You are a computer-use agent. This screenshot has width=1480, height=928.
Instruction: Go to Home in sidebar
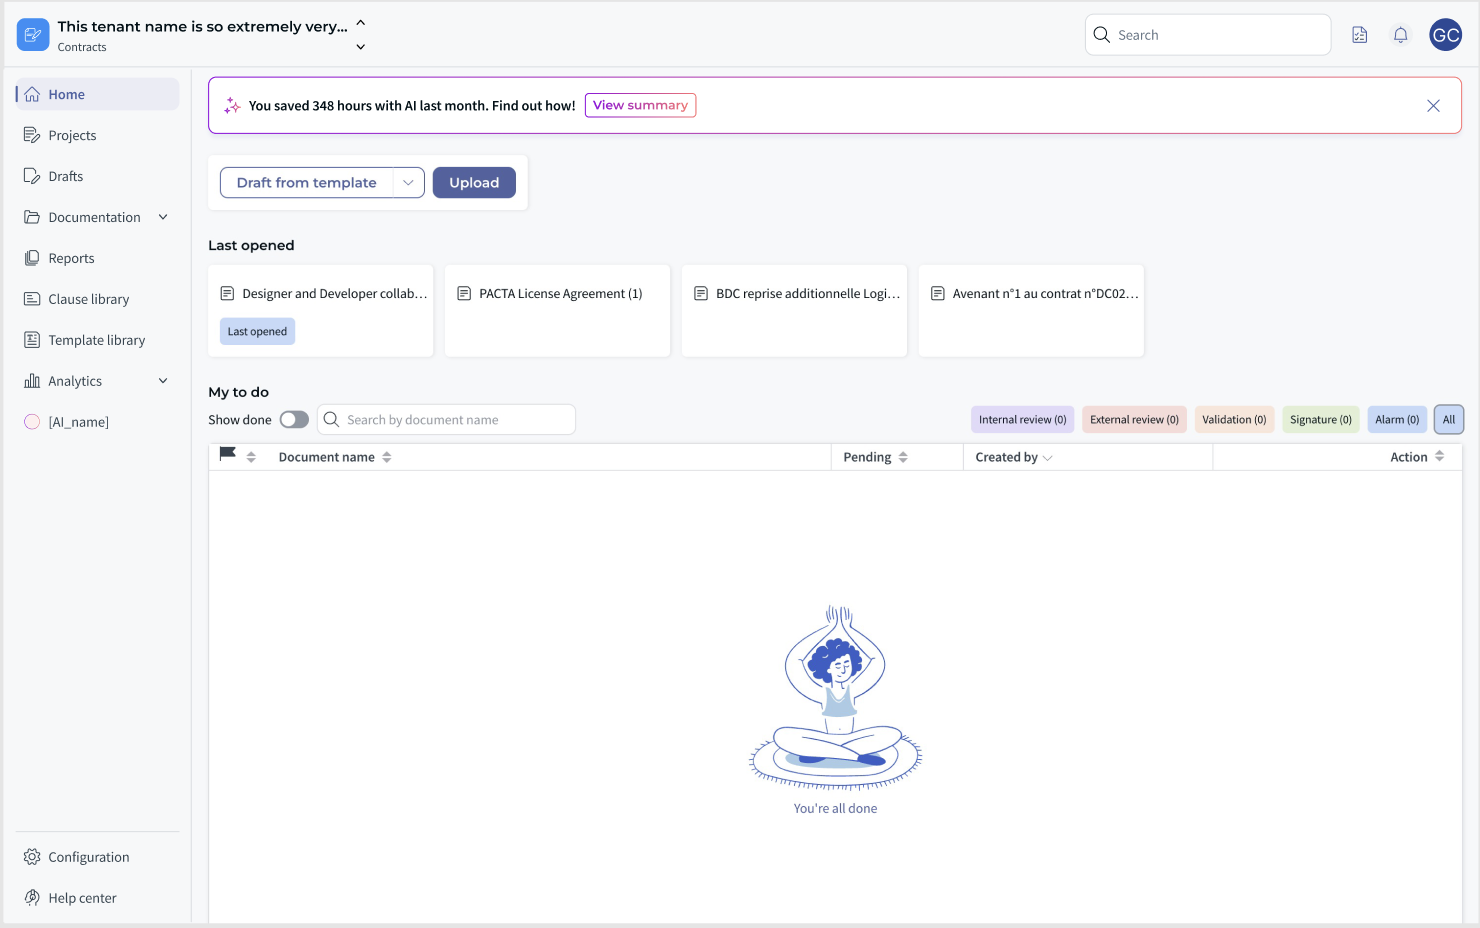(98, 94)
